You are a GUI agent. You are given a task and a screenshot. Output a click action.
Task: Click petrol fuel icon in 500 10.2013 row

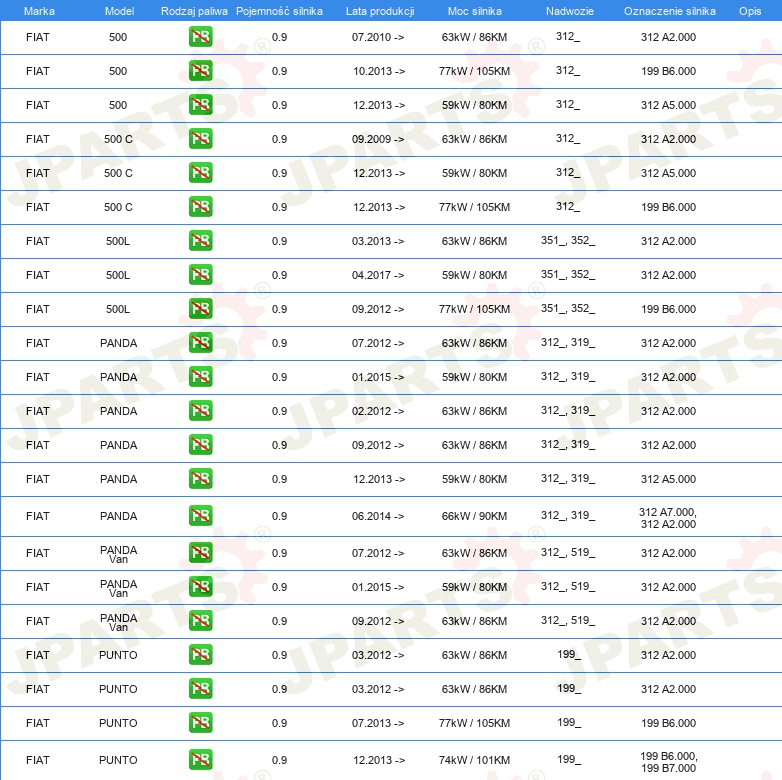coord(200,71)
